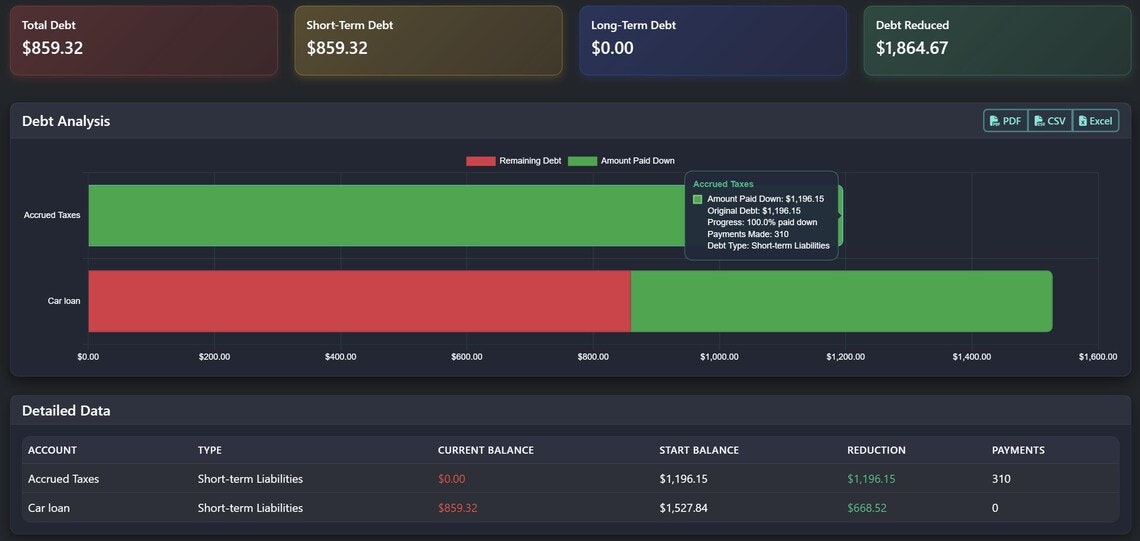Image resolution: width=1140 pixels, height=541 pixels.
Task: Select Accrued Taxes in the table
Action: (x=63, y=479)
